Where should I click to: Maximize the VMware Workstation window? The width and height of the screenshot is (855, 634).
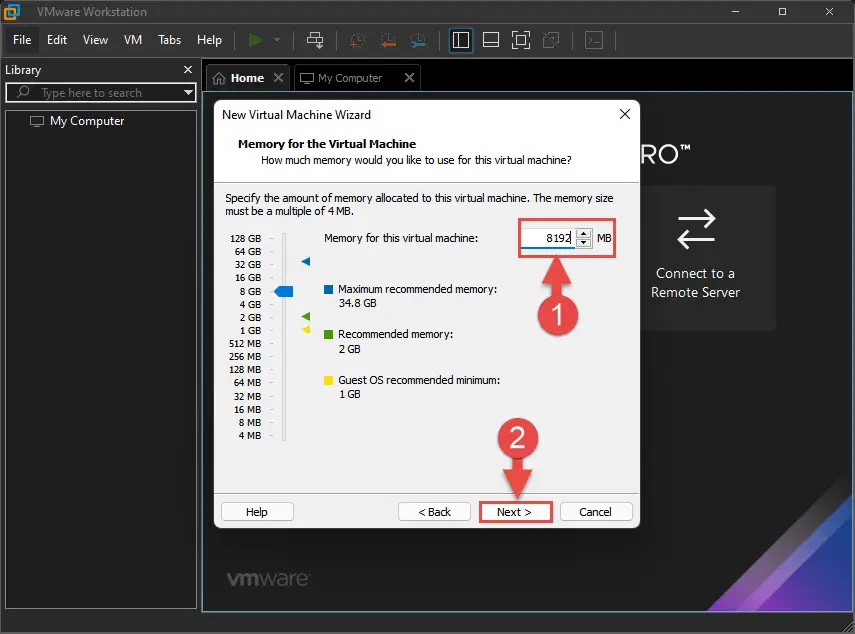click(x=782, y=11)
